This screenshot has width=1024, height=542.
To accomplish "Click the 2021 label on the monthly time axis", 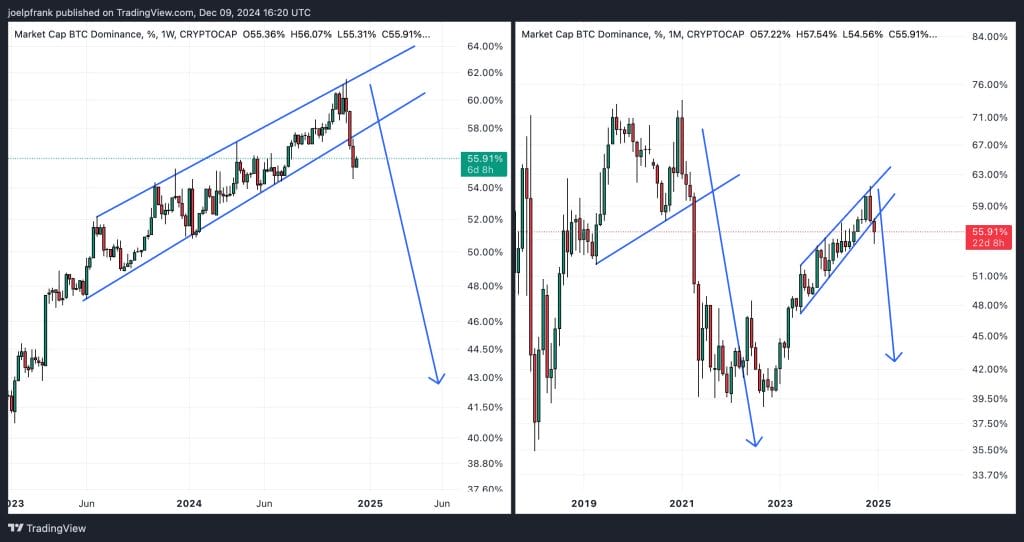I will 682,503.
